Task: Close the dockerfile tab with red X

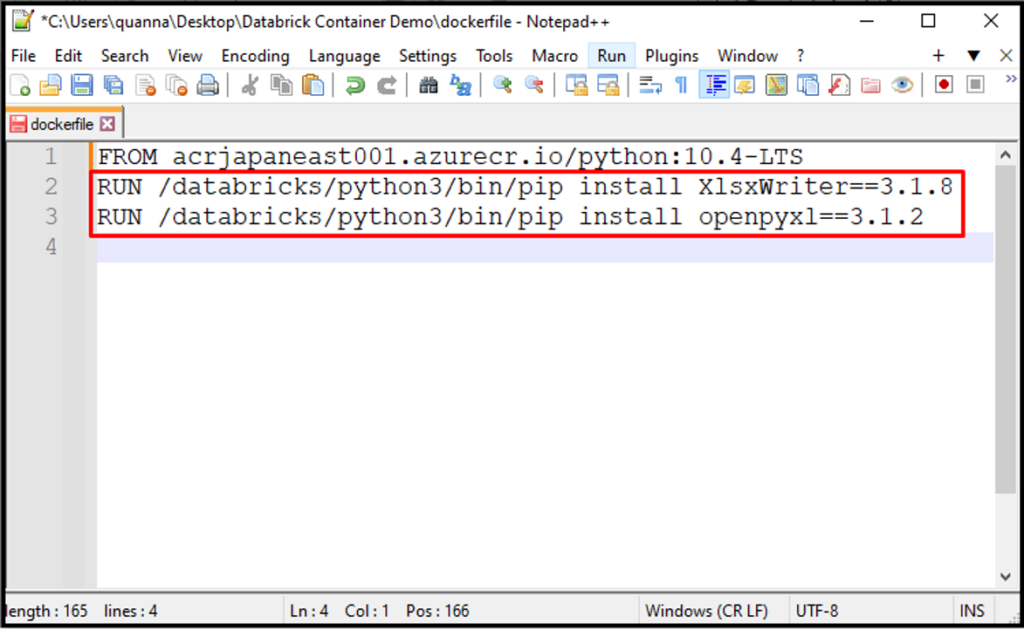Action: (x=107, y=124)
